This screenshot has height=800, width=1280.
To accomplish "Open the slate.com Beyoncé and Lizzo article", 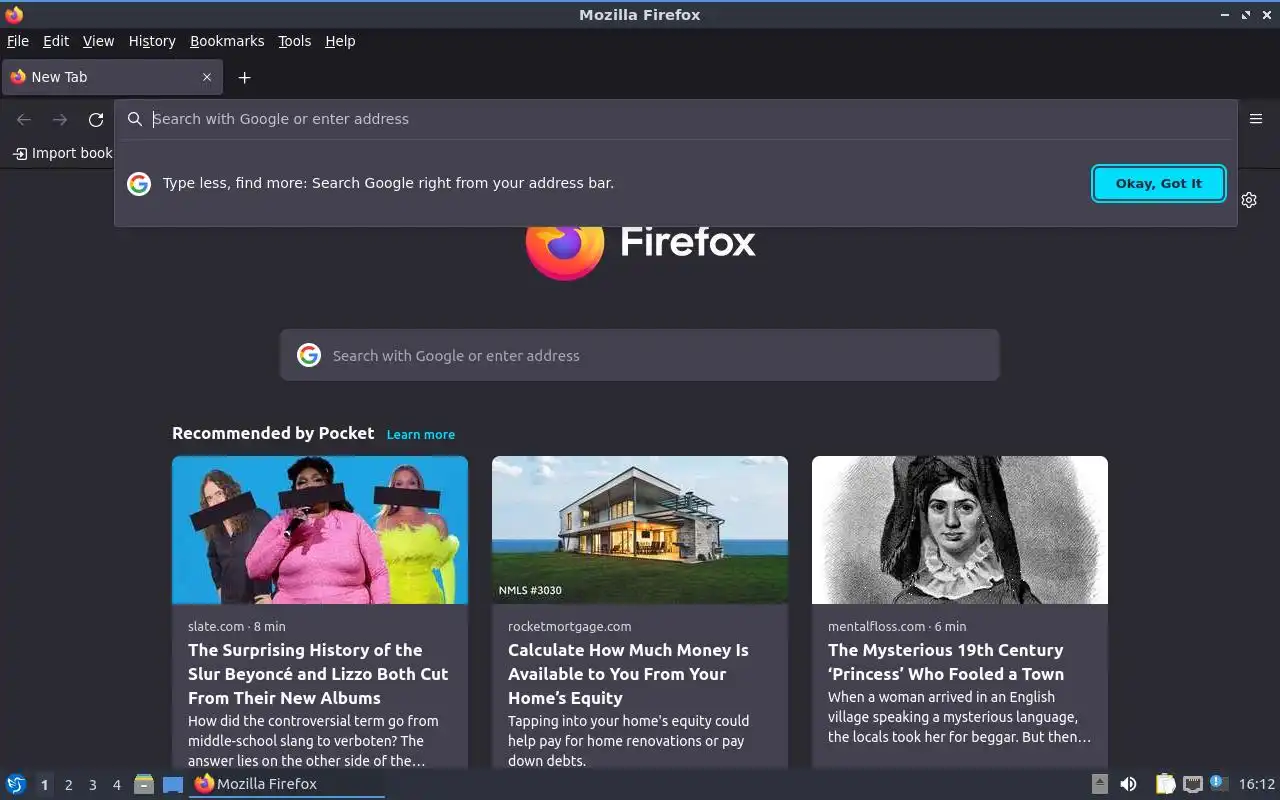I will coord(318,674).
